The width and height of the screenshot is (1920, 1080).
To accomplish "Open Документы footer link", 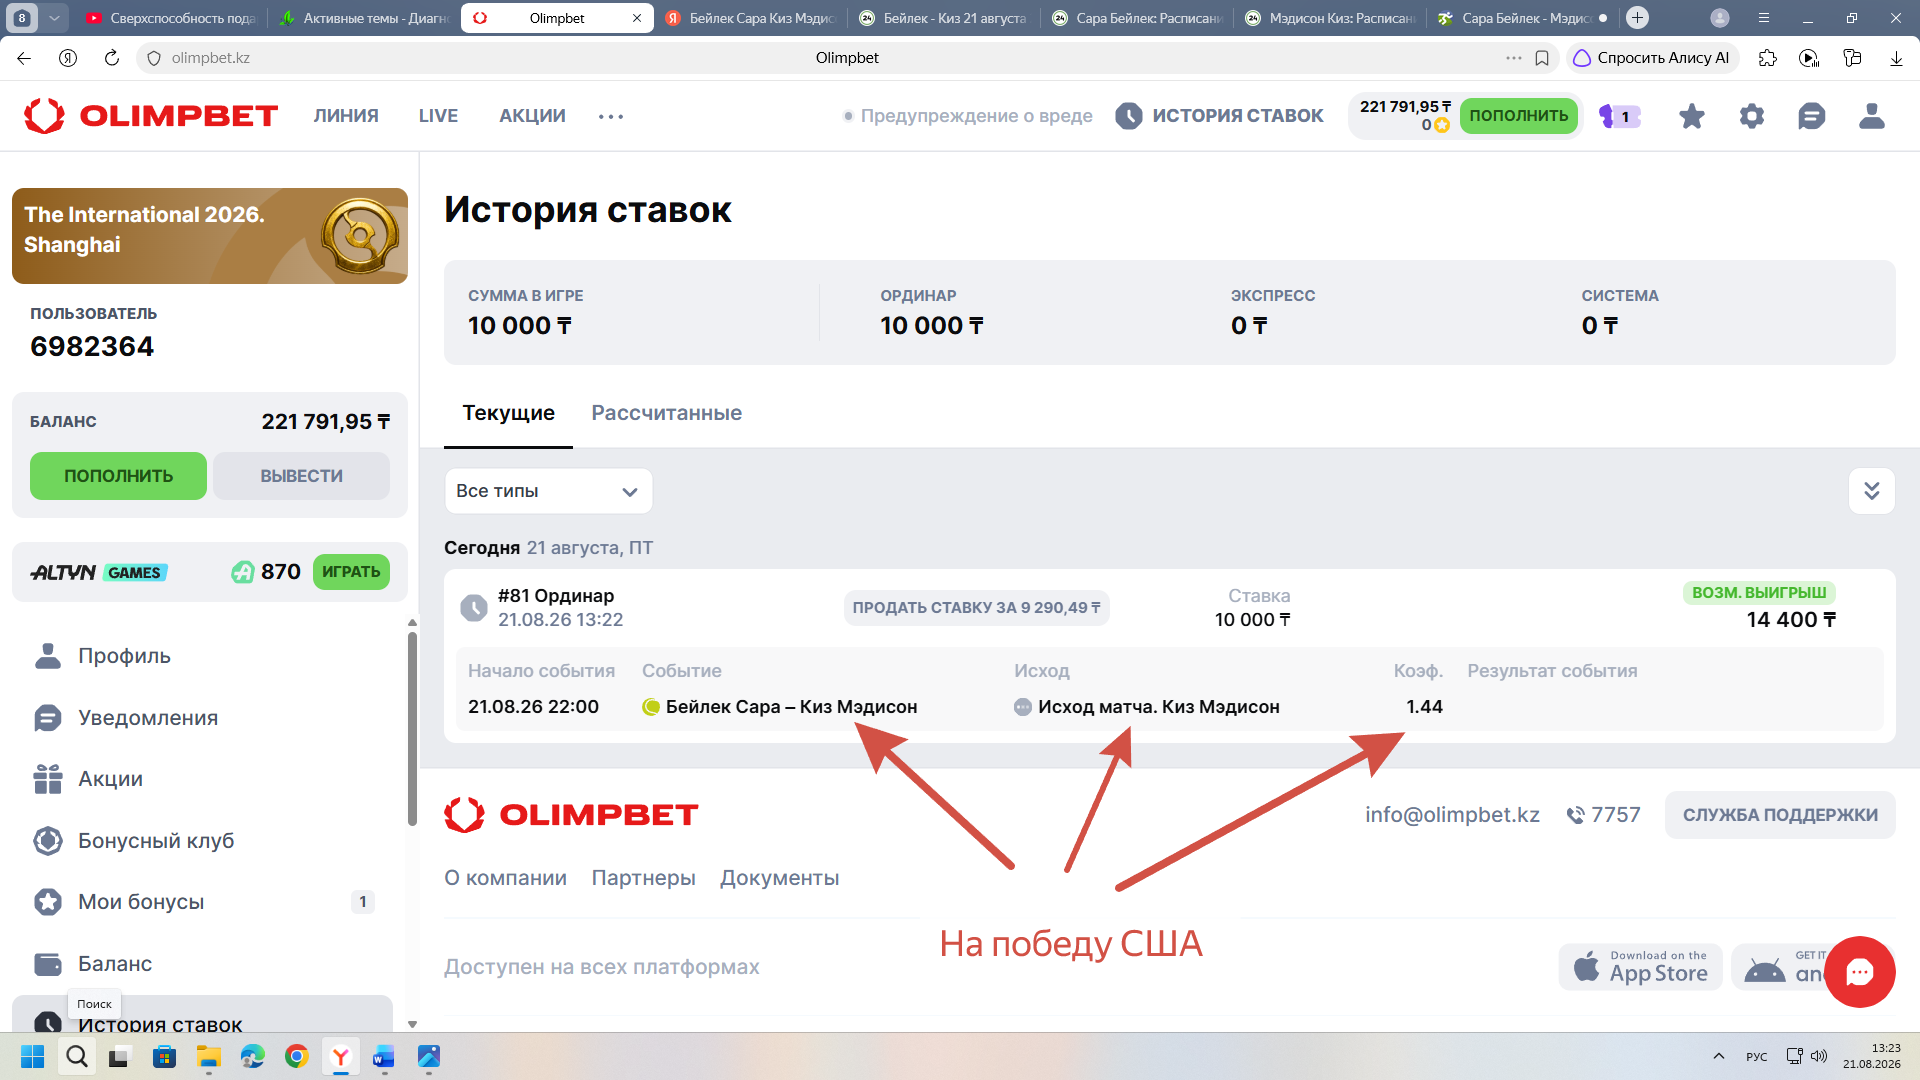I will 779,878.
